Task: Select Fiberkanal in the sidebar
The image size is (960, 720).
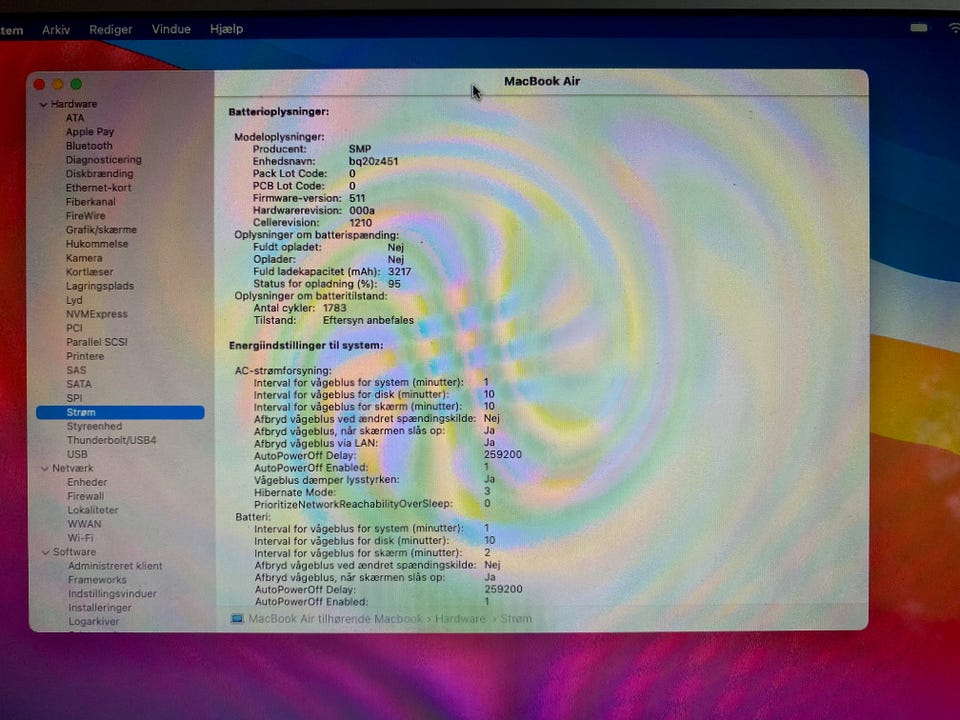Action: pyautogui.click(x=91, y=202)
